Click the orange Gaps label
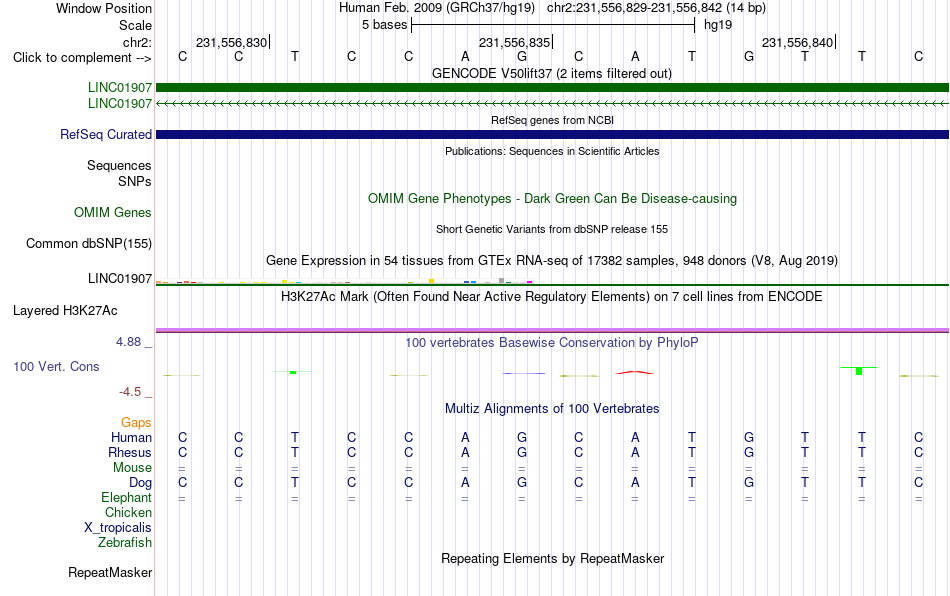This screenshot has width=950, height=596. (136, 422)
